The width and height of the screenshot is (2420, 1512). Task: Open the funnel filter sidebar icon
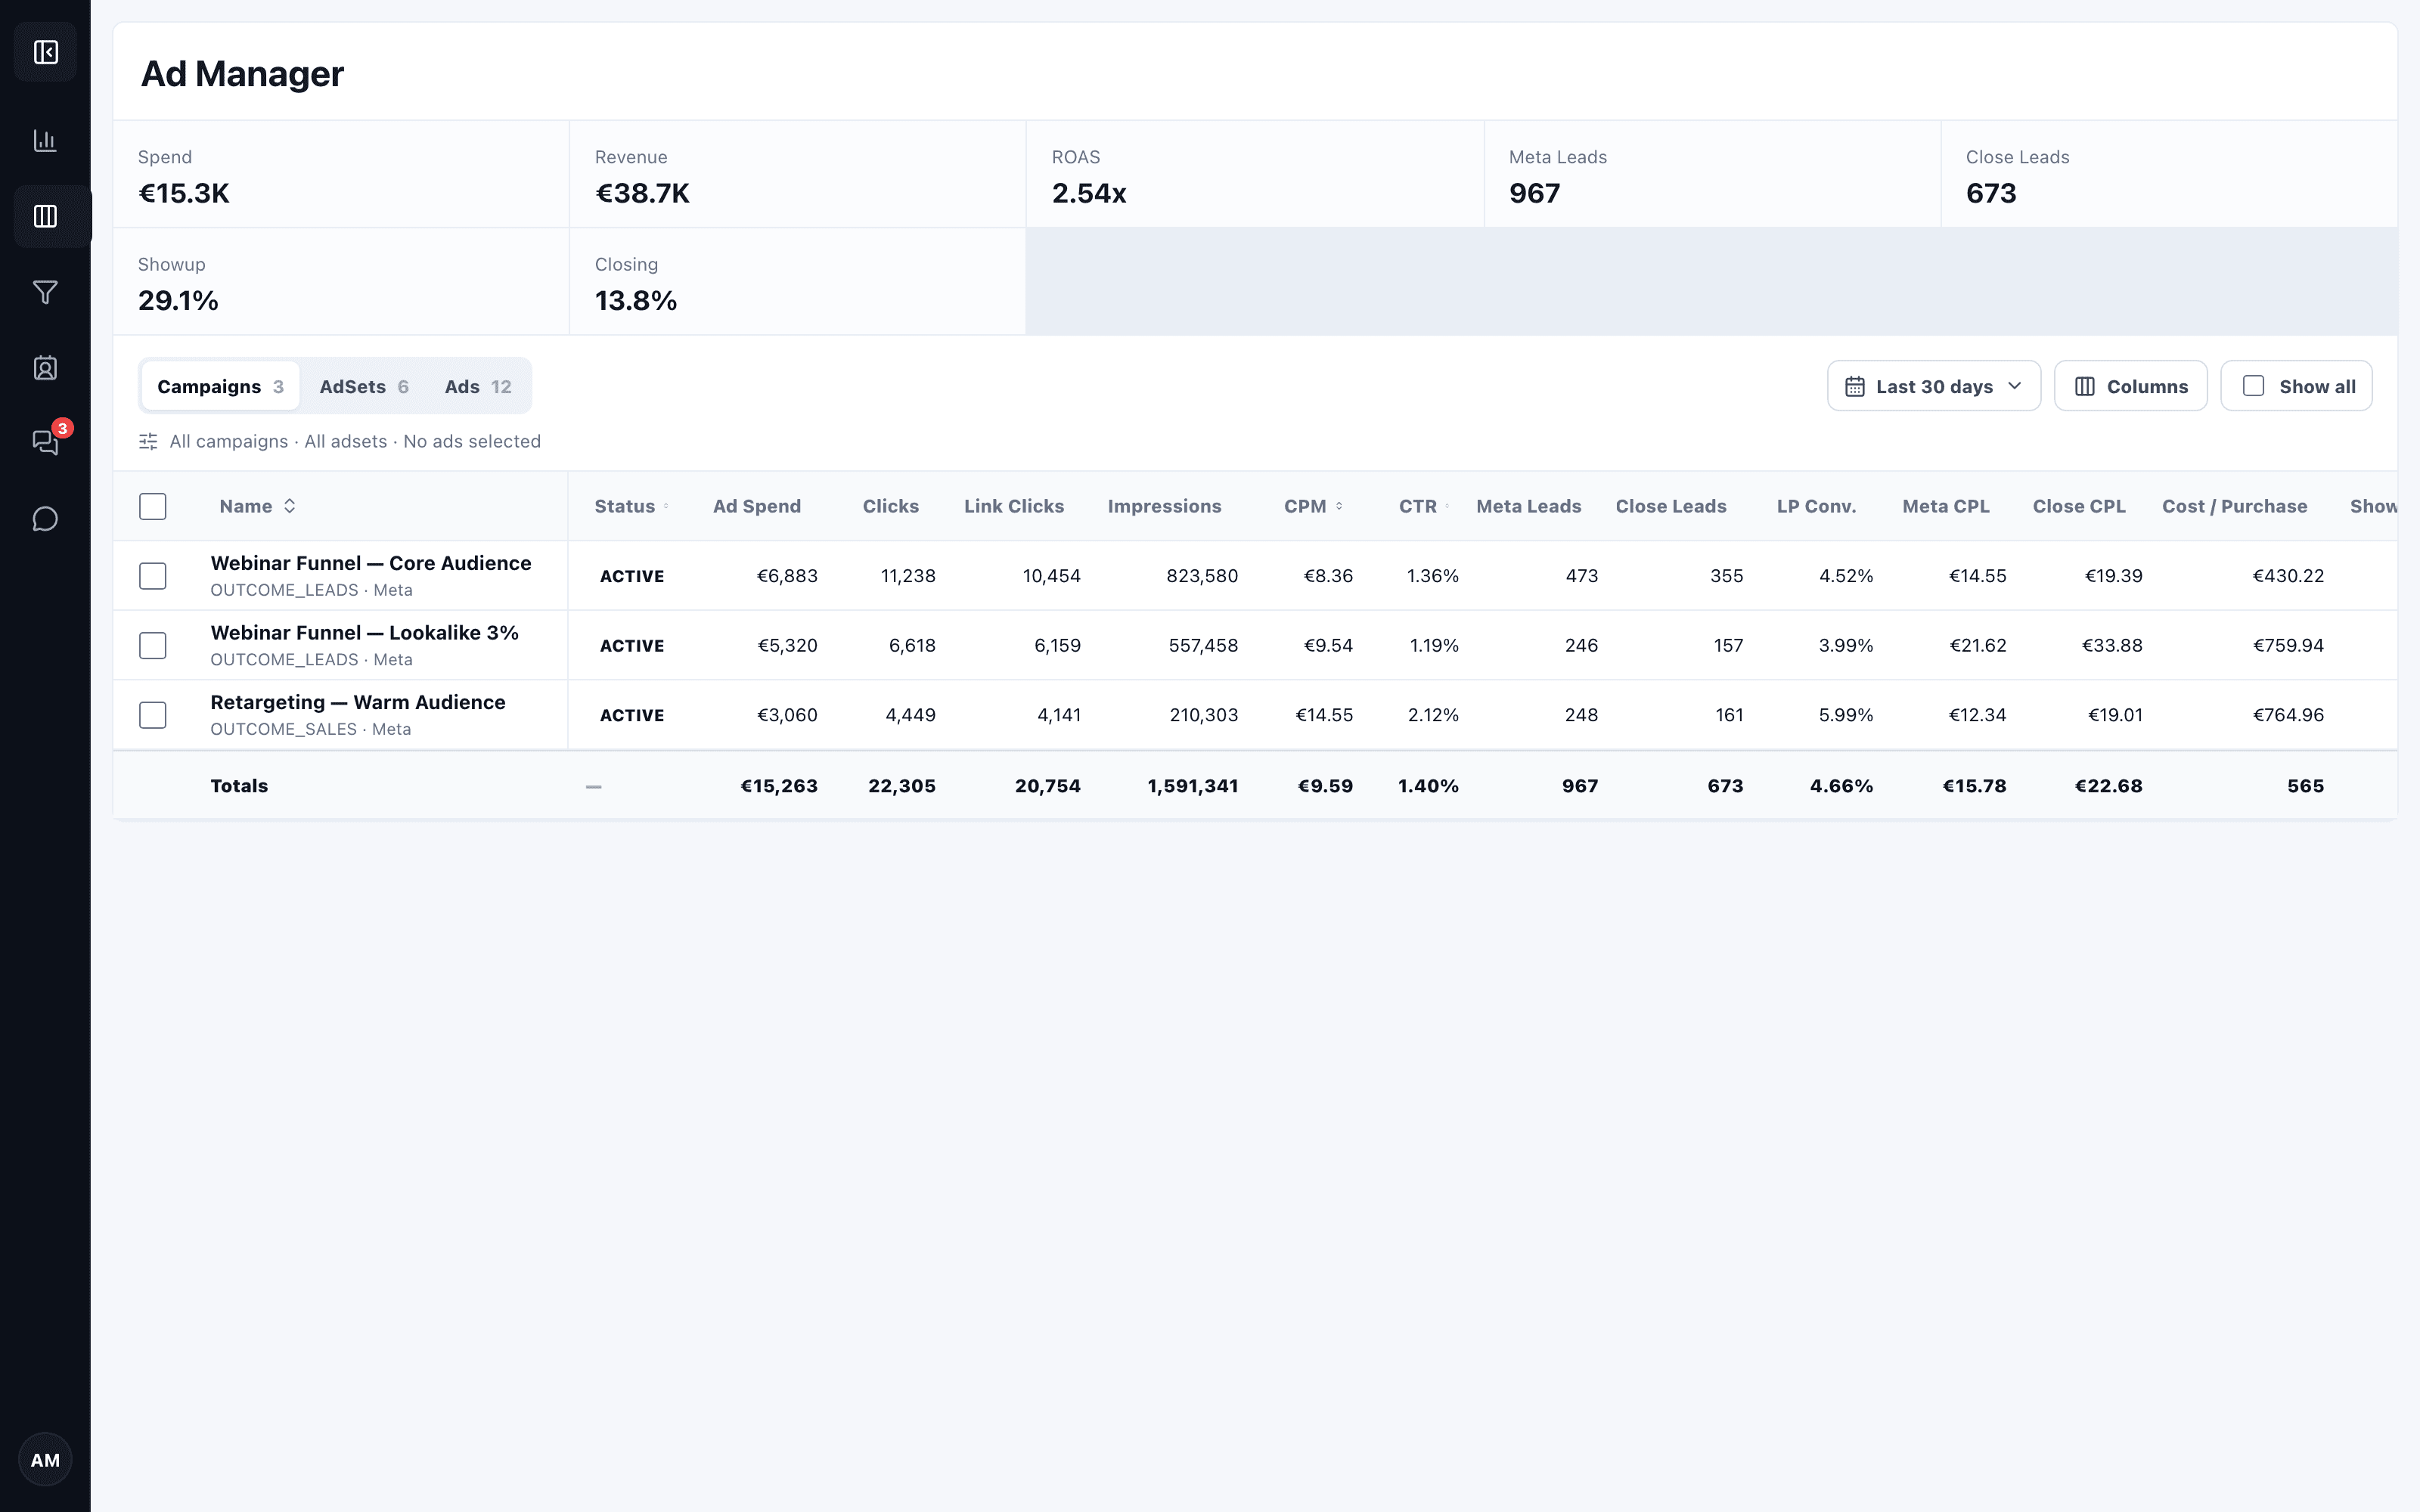point(45,292)
